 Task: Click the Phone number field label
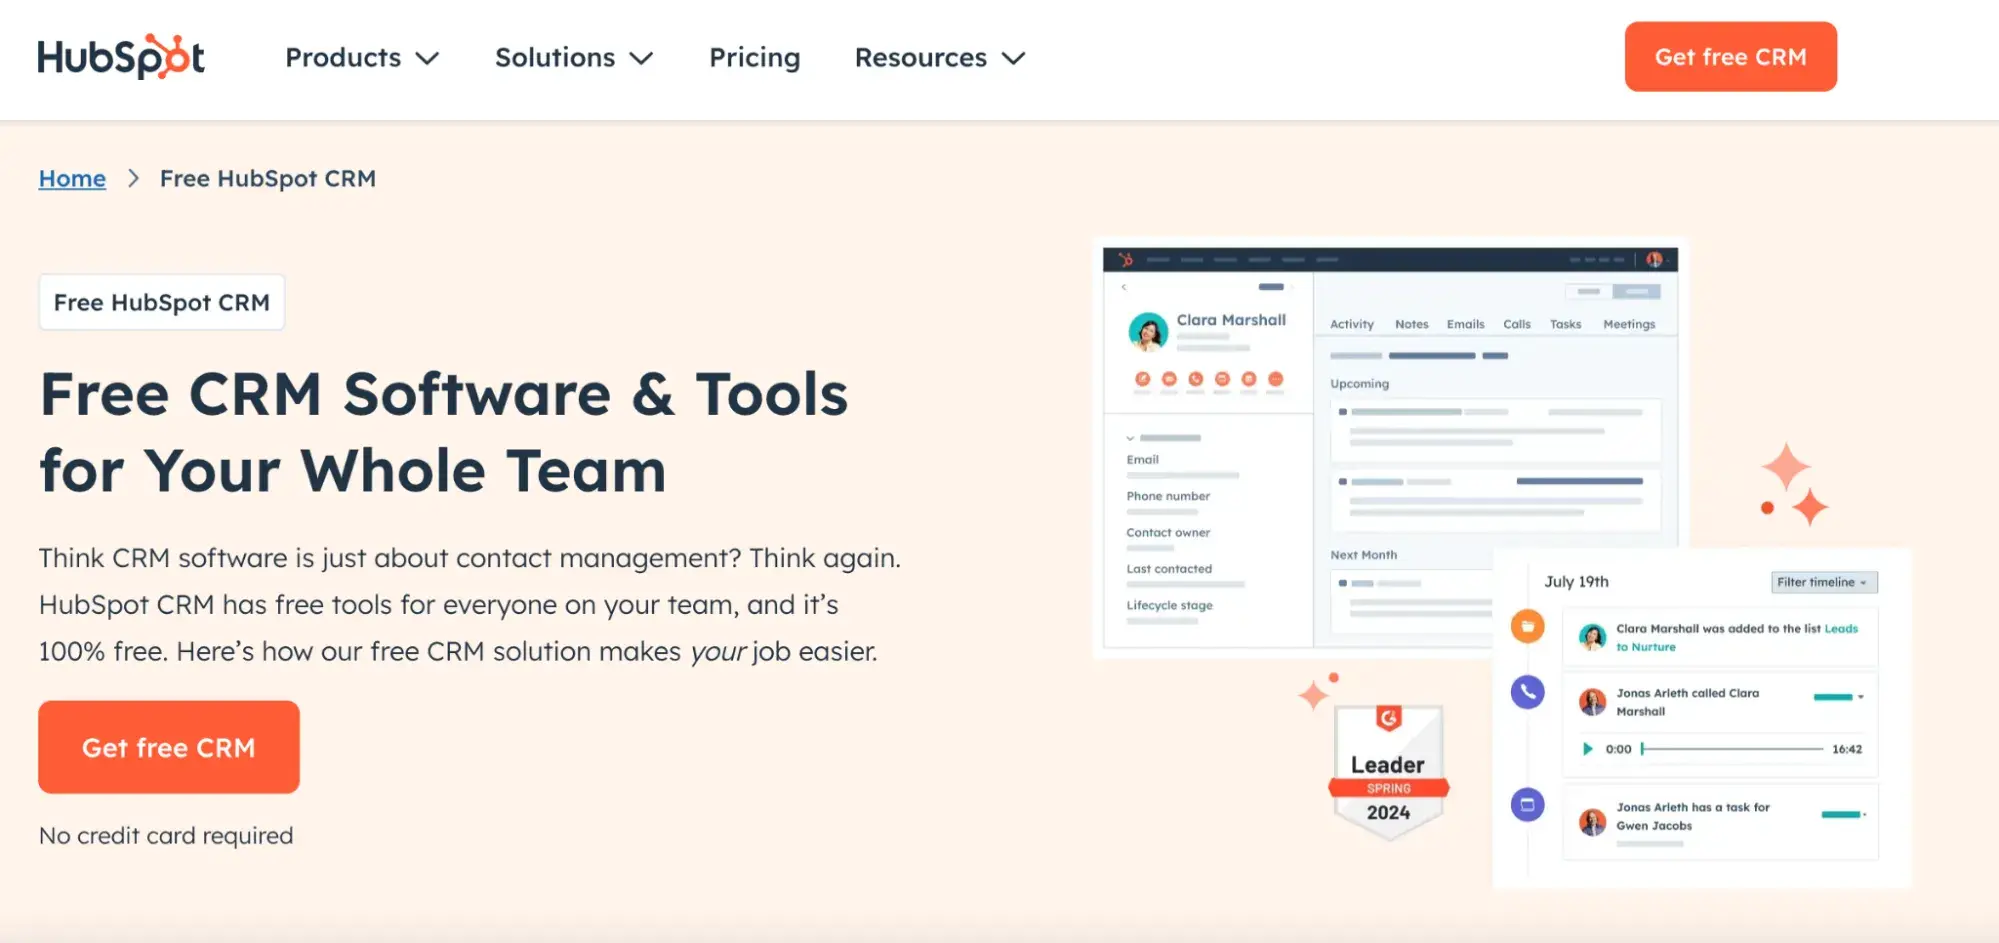(x=1168, y=496)
